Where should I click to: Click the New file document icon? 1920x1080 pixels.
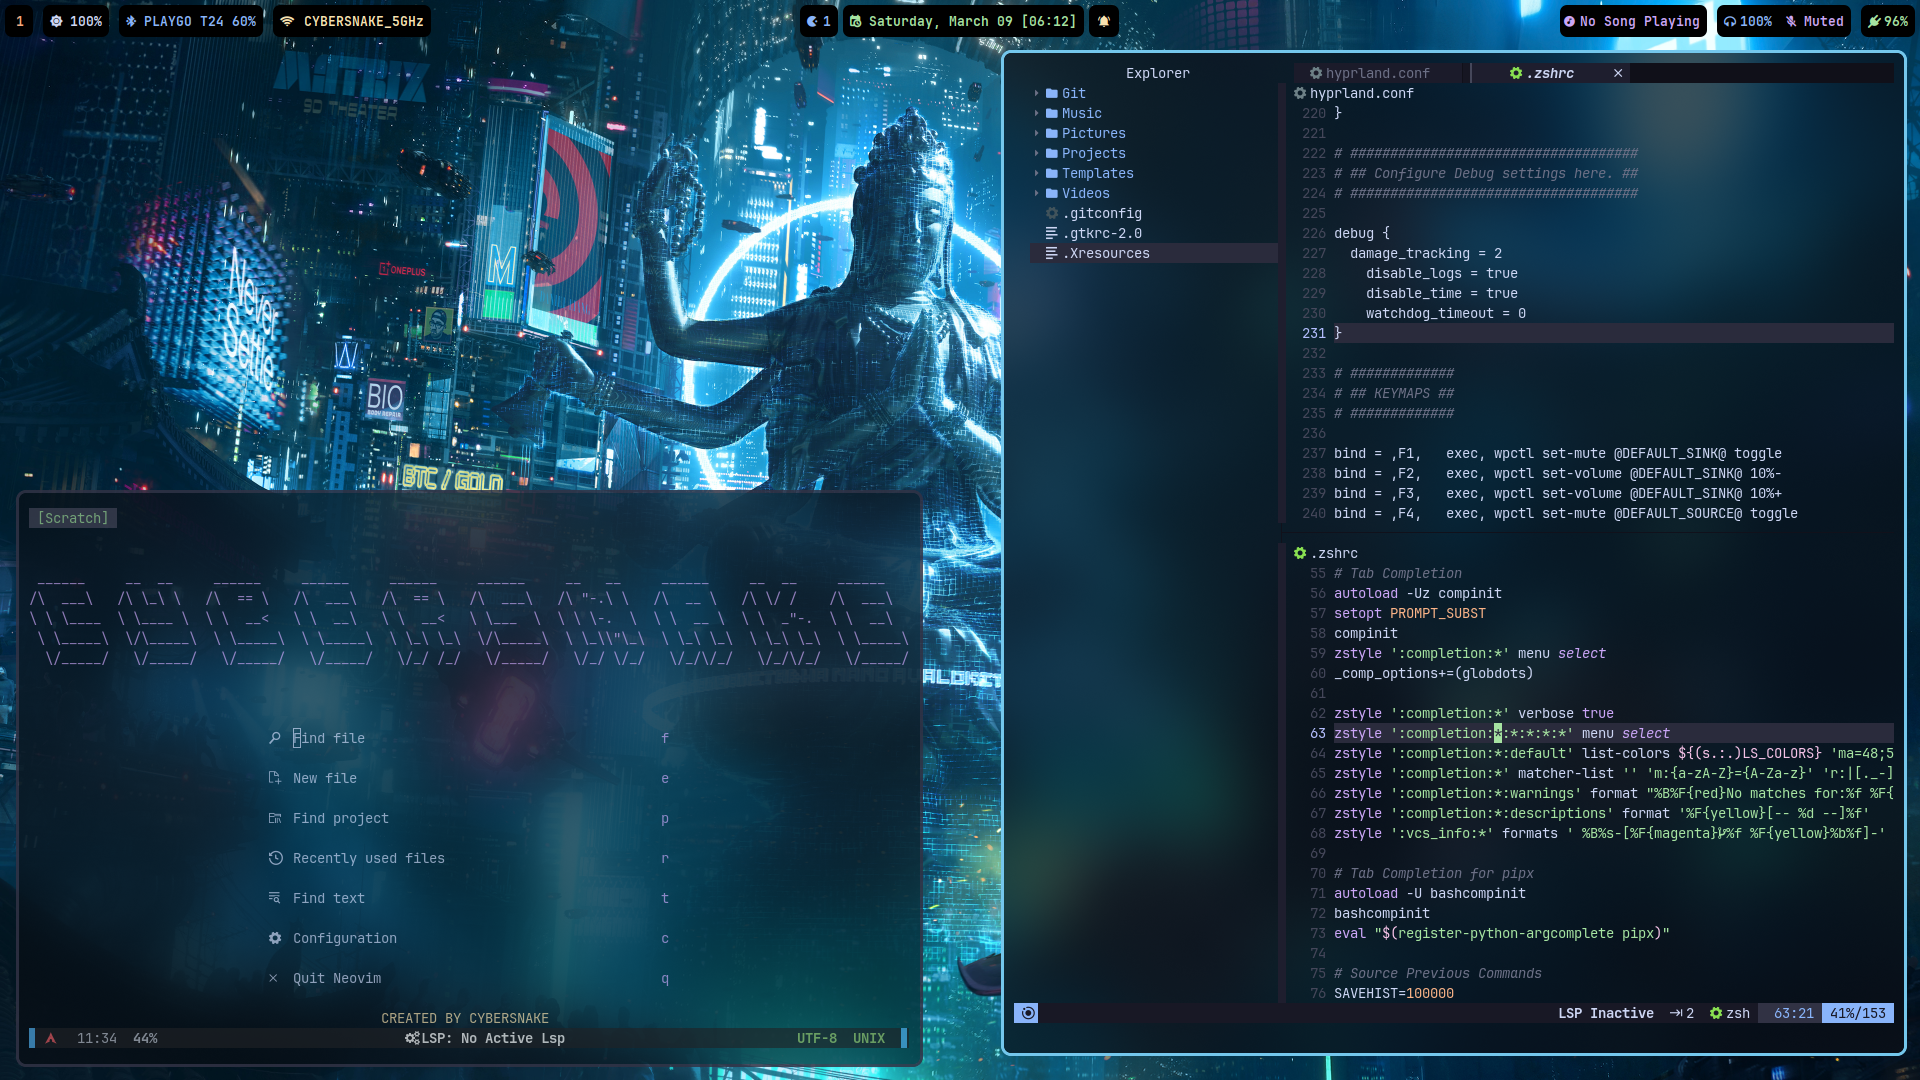(x=275, y=778)
